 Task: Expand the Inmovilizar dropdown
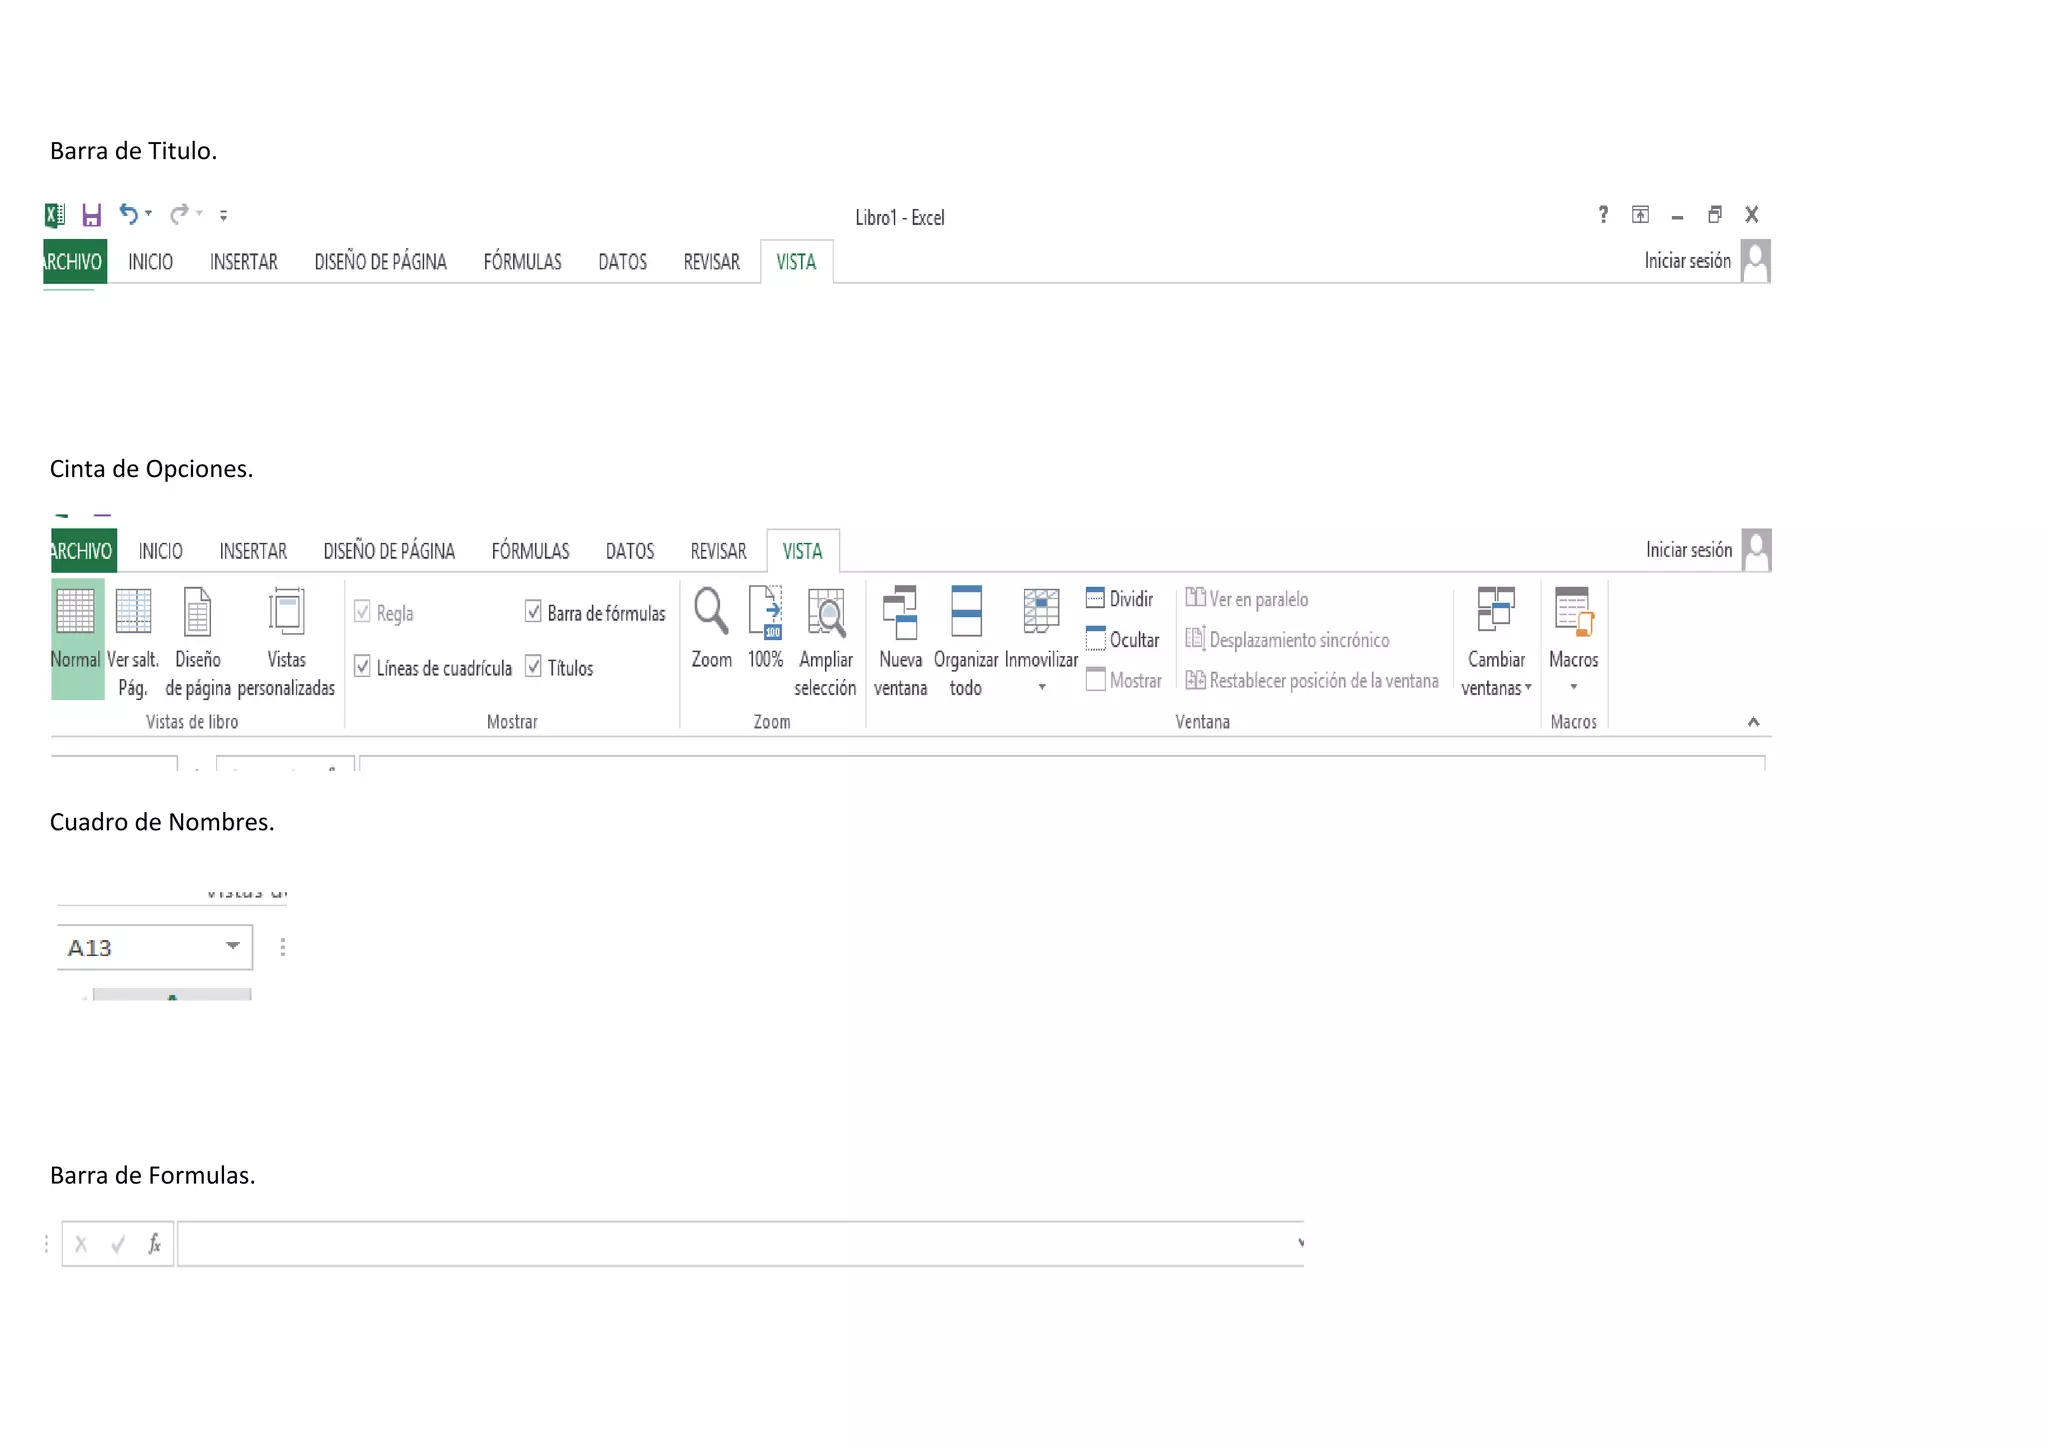tap(1041, 687)
